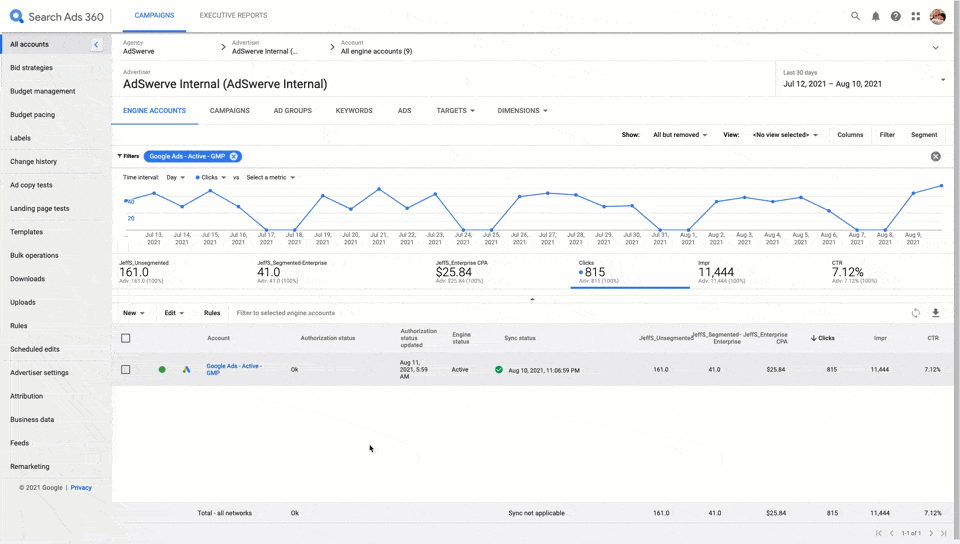
Task: Click the Search Ads 360 logo
Action: (57, 17)
